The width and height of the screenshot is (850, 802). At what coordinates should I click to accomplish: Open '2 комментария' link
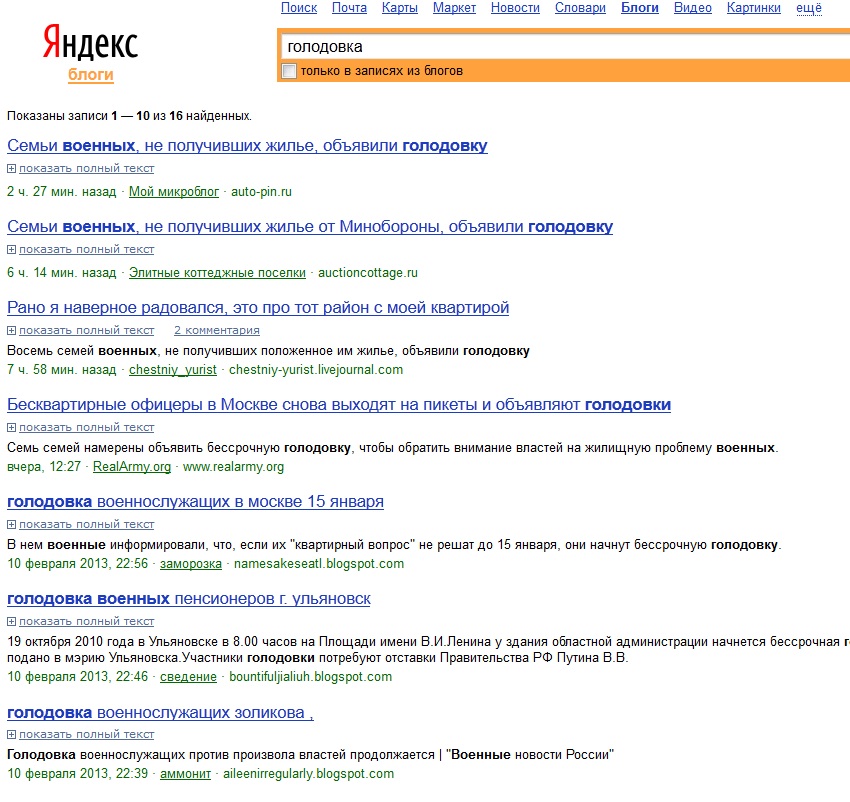tap(216, 330)
